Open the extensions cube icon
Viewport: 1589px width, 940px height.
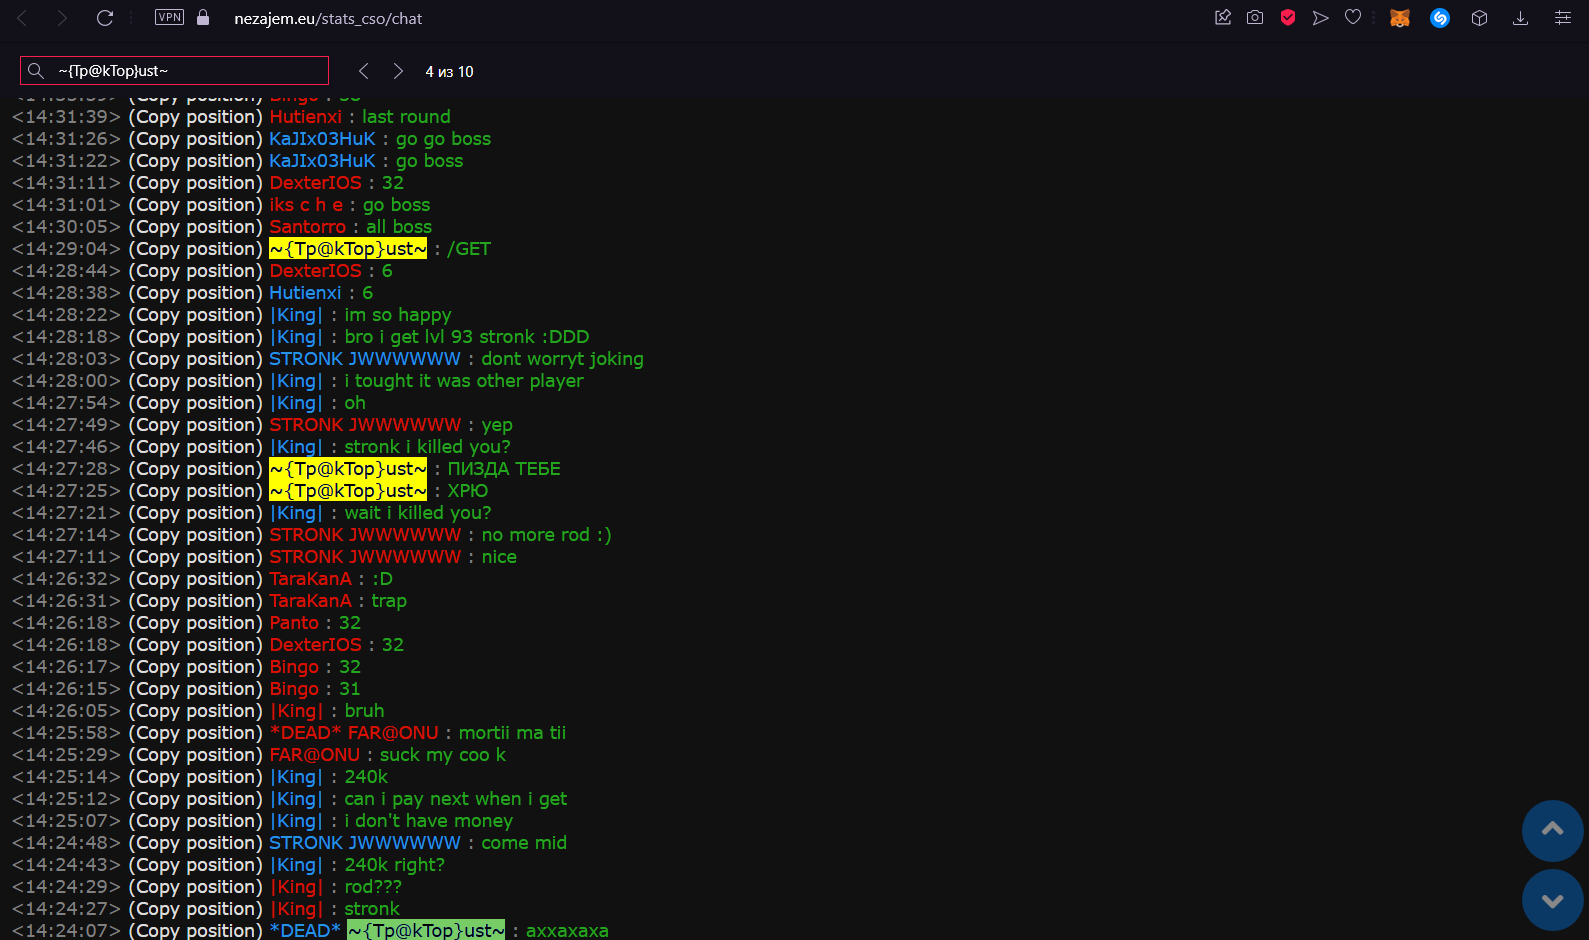[x=1480, y=18]
